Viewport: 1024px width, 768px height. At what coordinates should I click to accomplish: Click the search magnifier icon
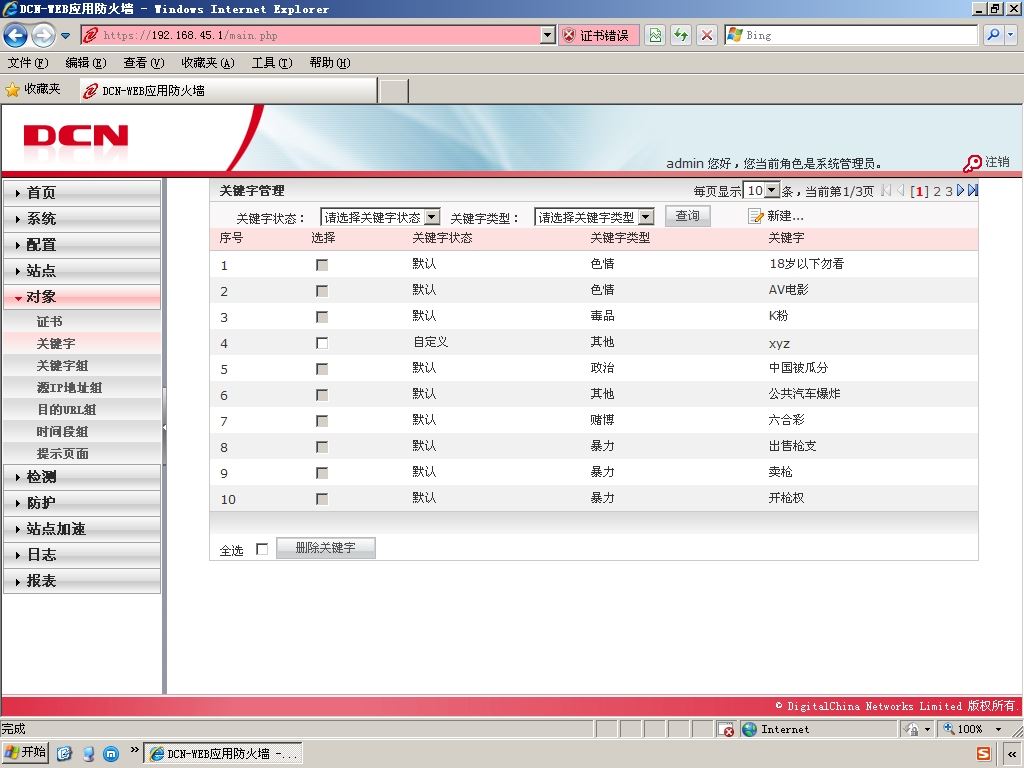[x=993, y=35]
